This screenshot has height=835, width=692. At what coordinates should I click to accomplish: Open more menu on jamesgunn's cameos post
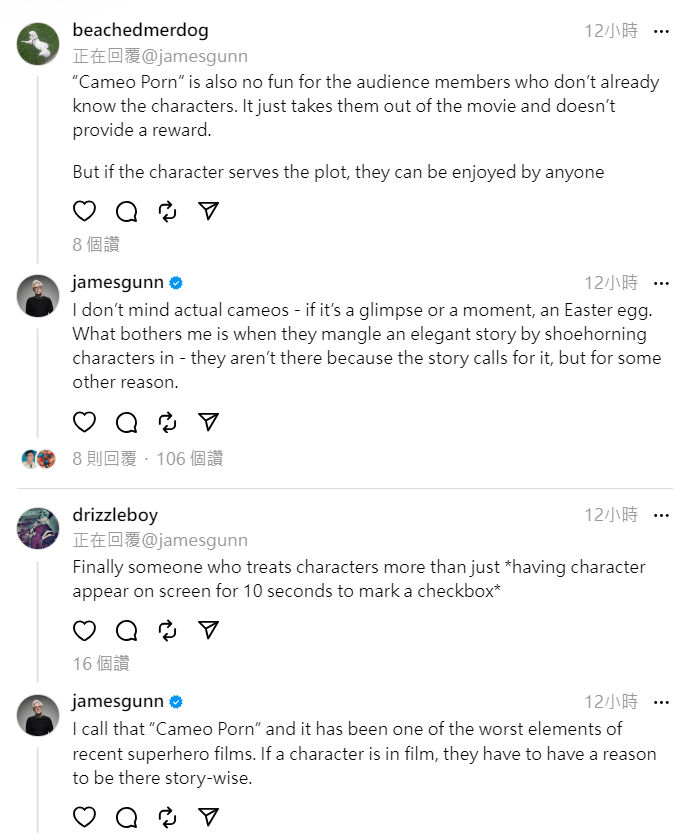[661, 283]
